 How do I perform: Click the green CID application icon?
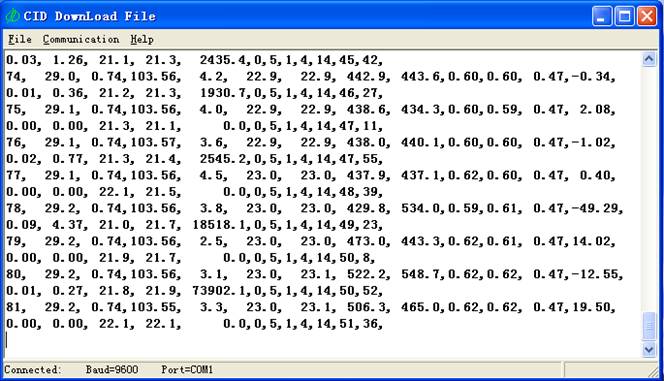pos(12,16)
